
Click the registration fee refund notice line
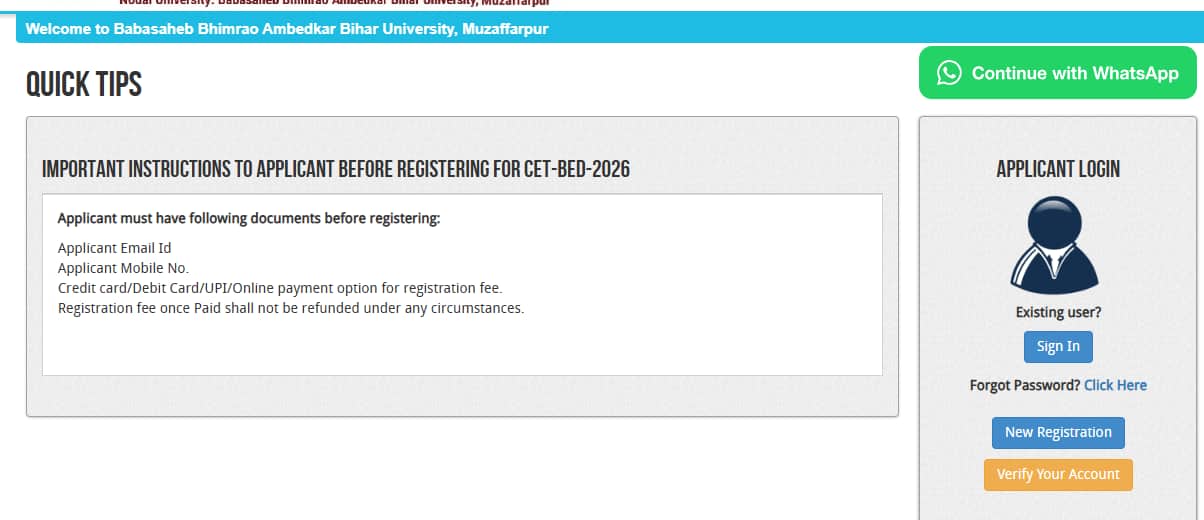click(291, 308)
